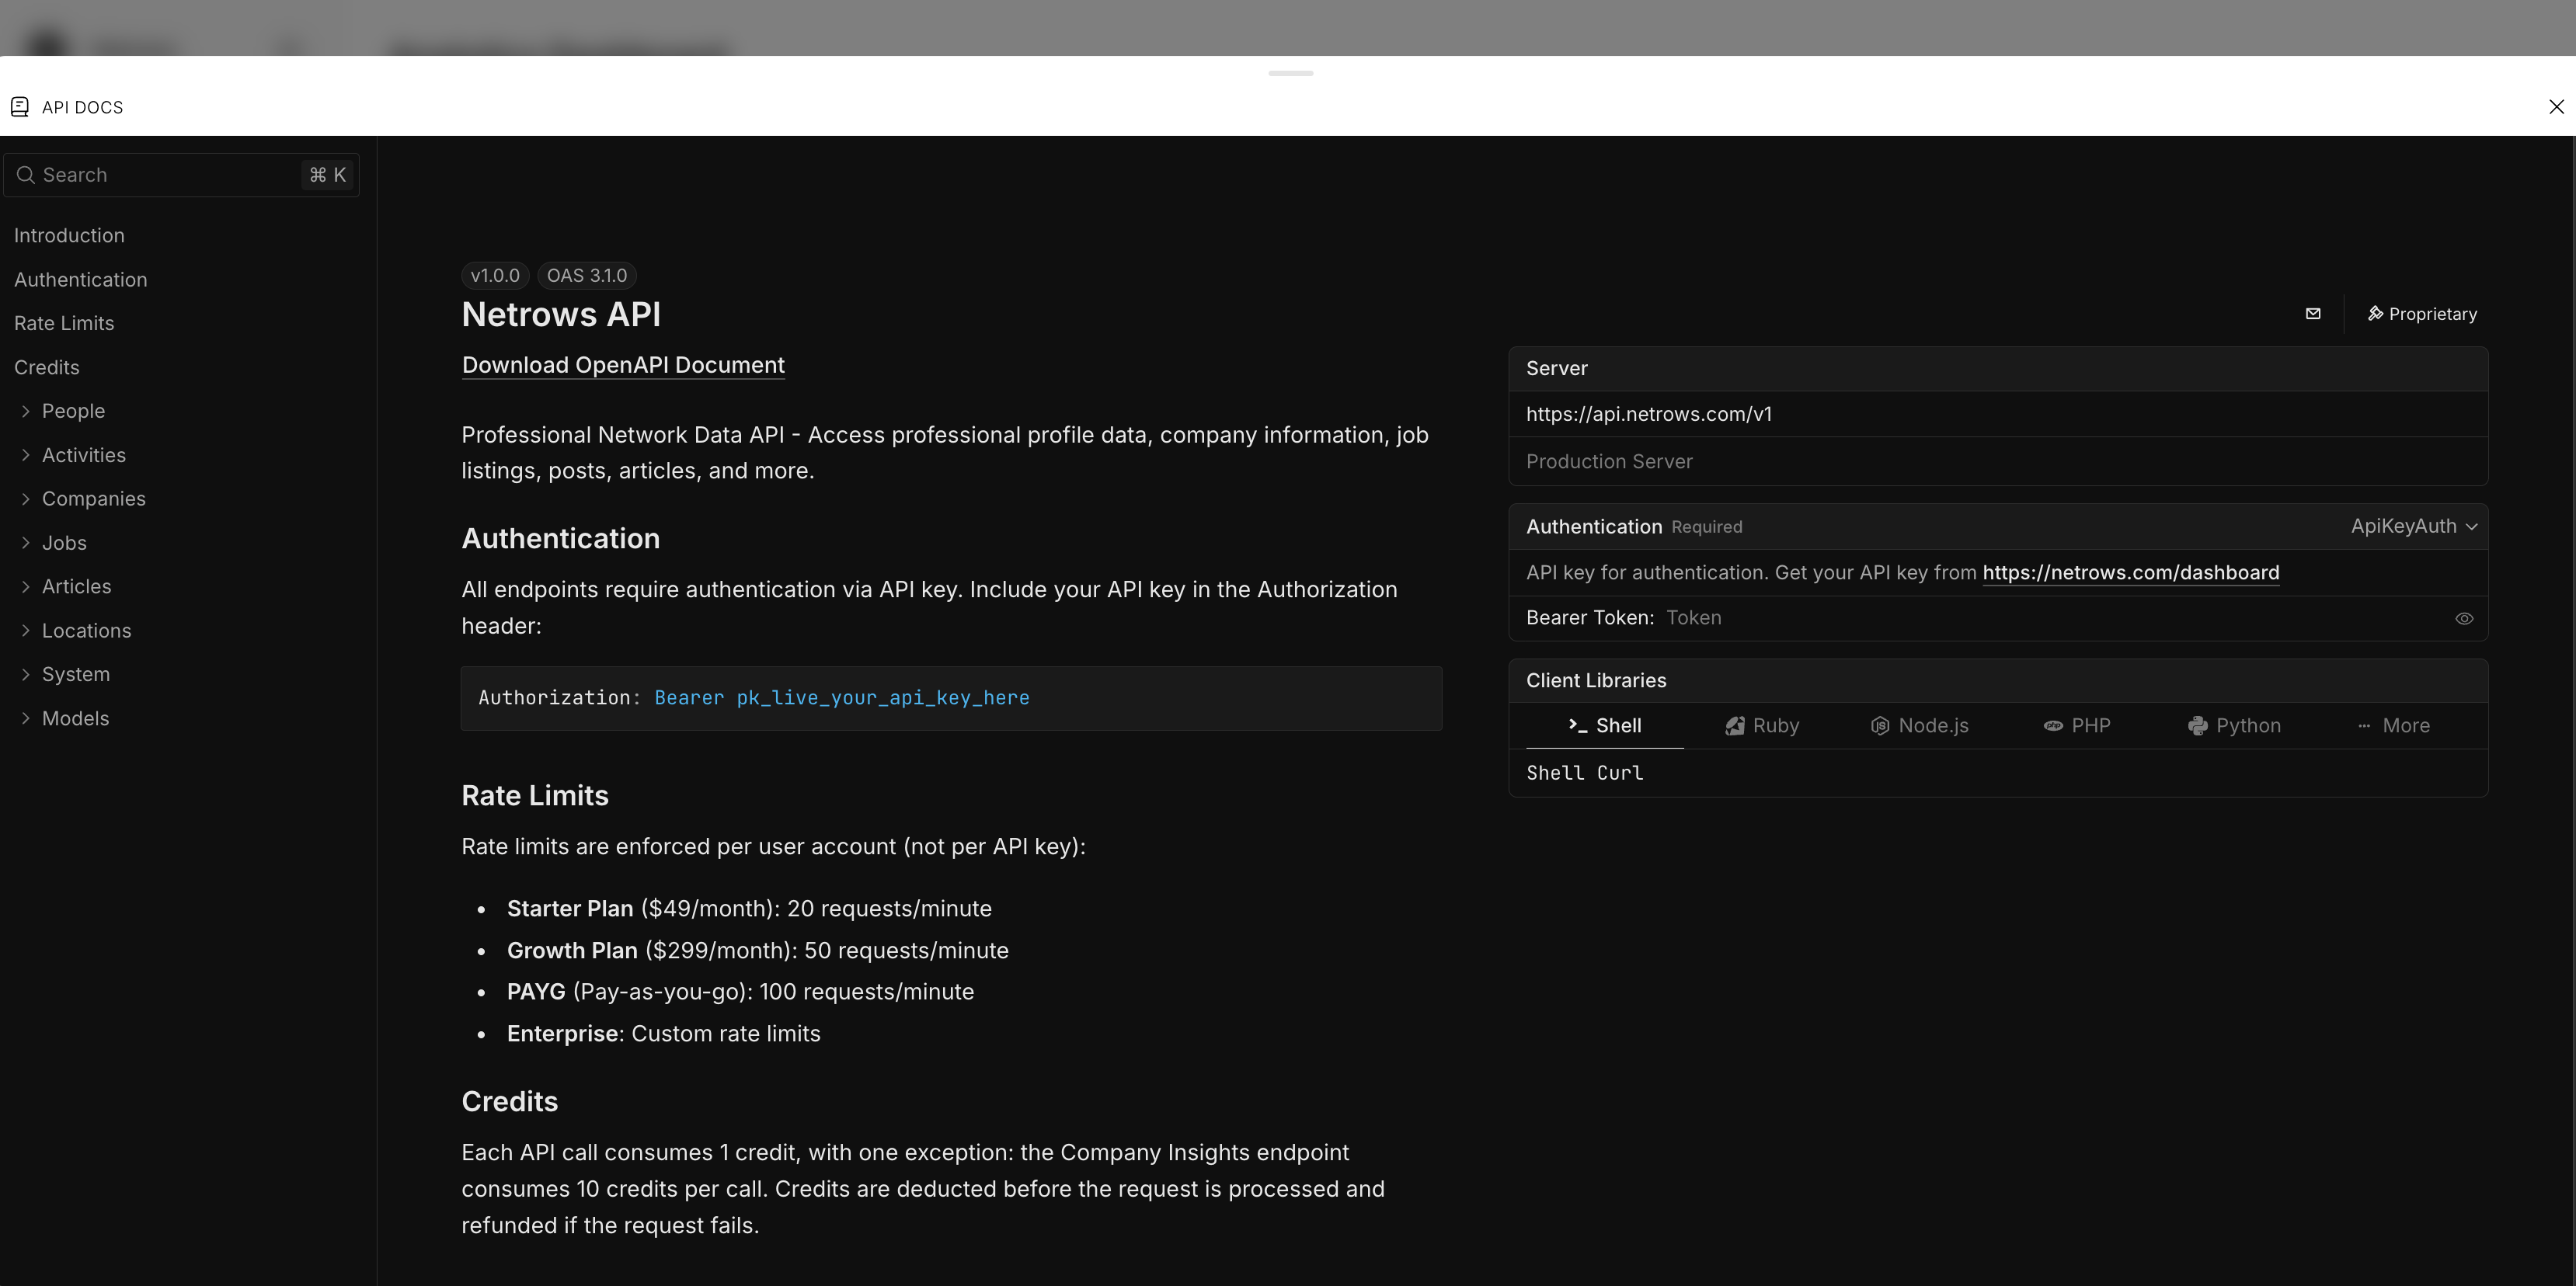Switch to the Curl code sample tab
Image resolution: width=2576 pixels, height=1286 pixels.
[x=1620, y=772]
